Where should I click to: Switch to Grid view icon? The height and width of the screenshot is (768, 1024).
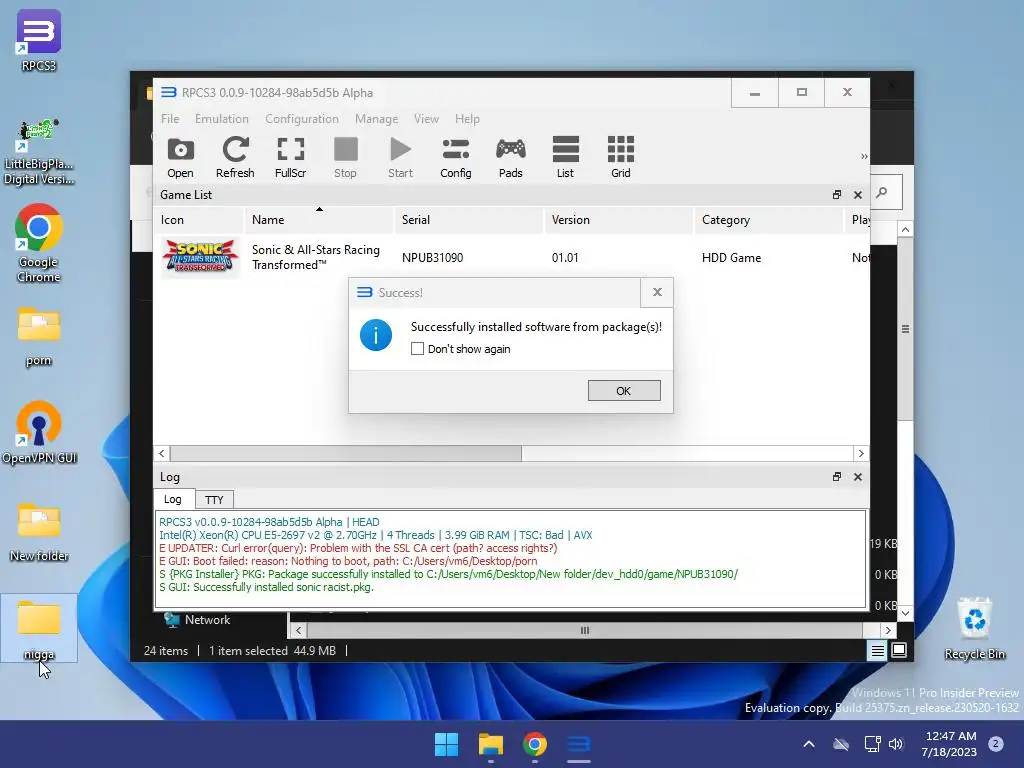coord(621,157)
